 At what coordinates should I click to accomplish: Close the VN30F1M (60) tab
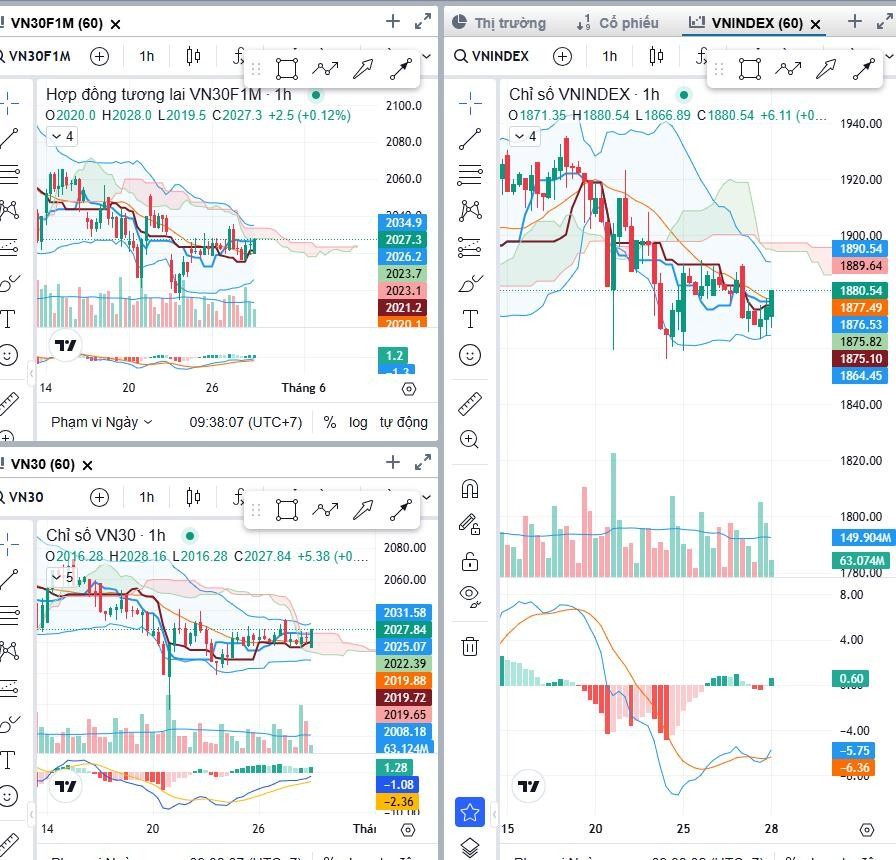tap(115, 24)
